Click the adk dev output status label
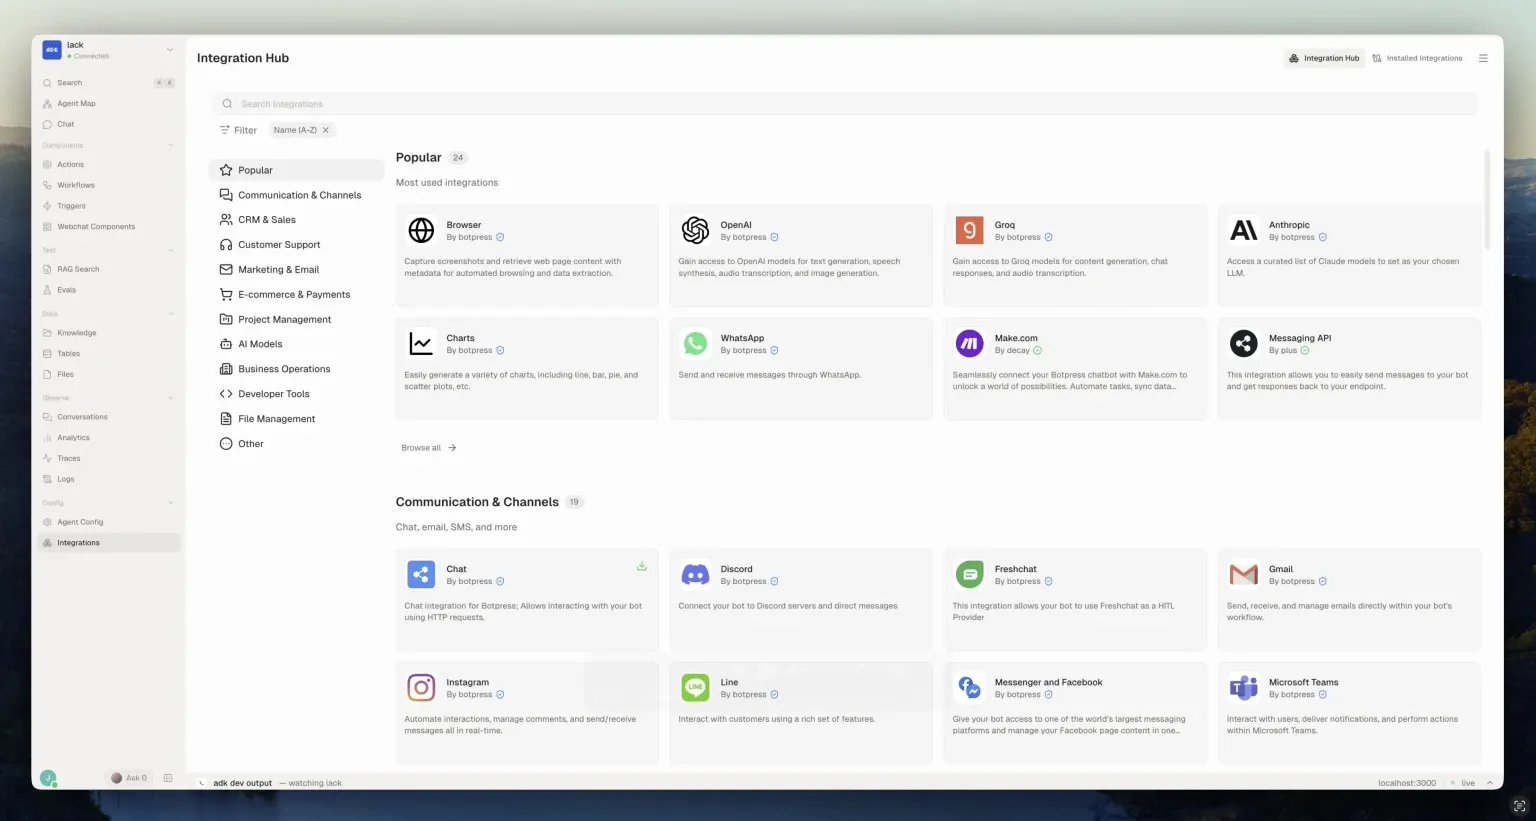1536x821 pixels. tap(242, 783)
